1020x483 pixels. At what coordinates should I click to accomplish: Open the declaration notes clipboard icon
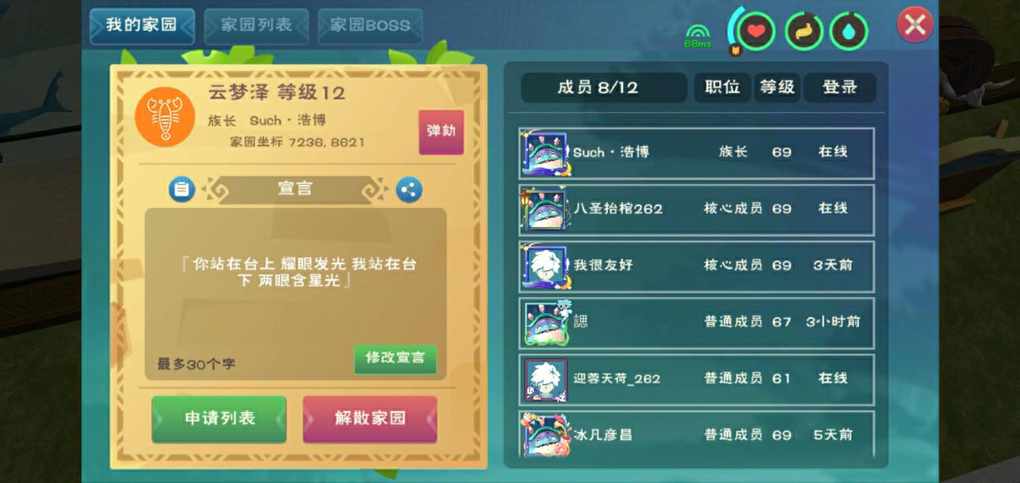coord(181,189)
